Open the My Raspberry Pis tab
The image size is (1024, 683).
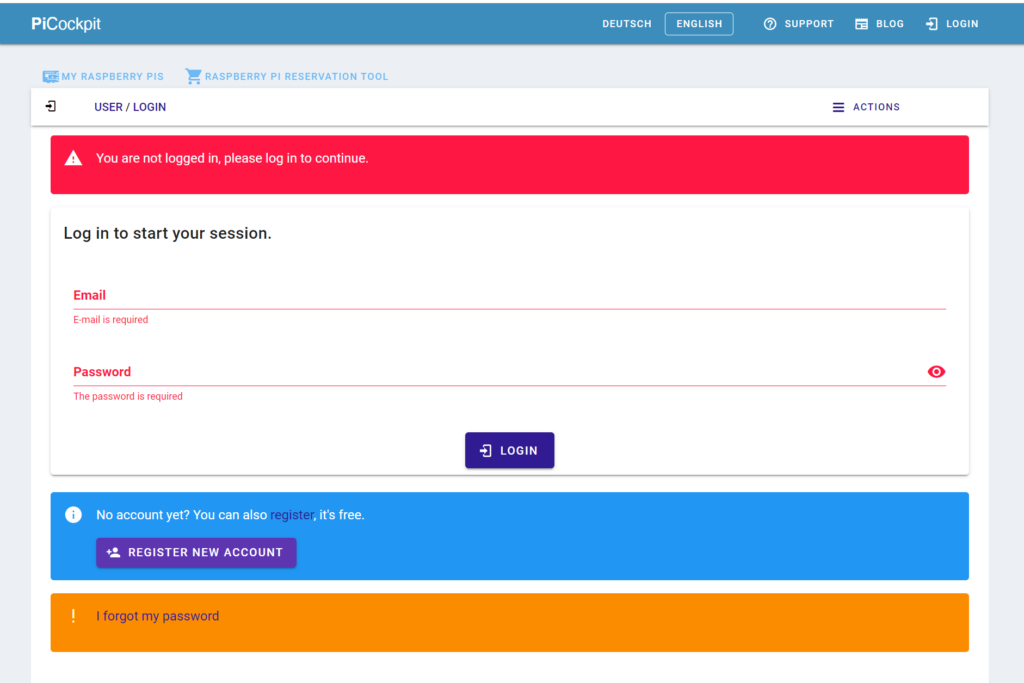click(103, 76)
